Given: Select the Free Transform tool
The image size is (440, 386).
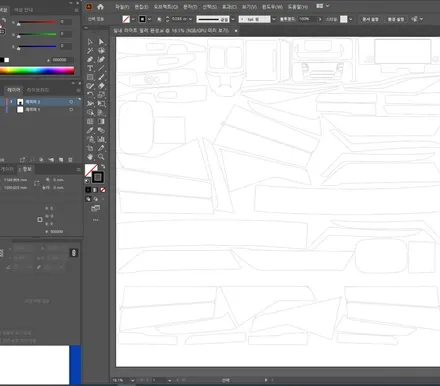Looking at the screenshot, I should click(101, 104).
